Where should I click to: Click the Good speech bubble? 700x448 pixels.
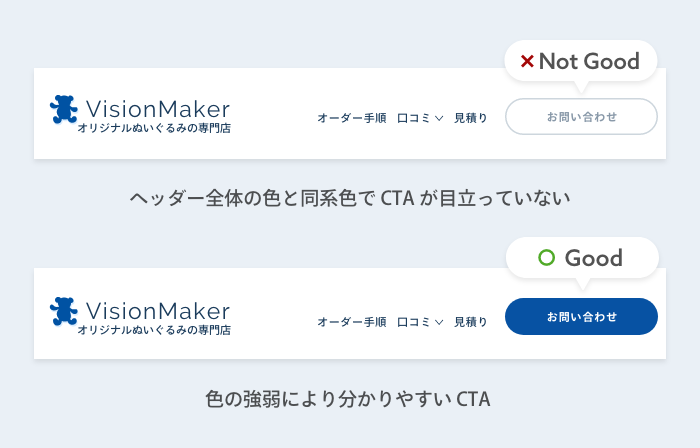click(x=582, y=258)
